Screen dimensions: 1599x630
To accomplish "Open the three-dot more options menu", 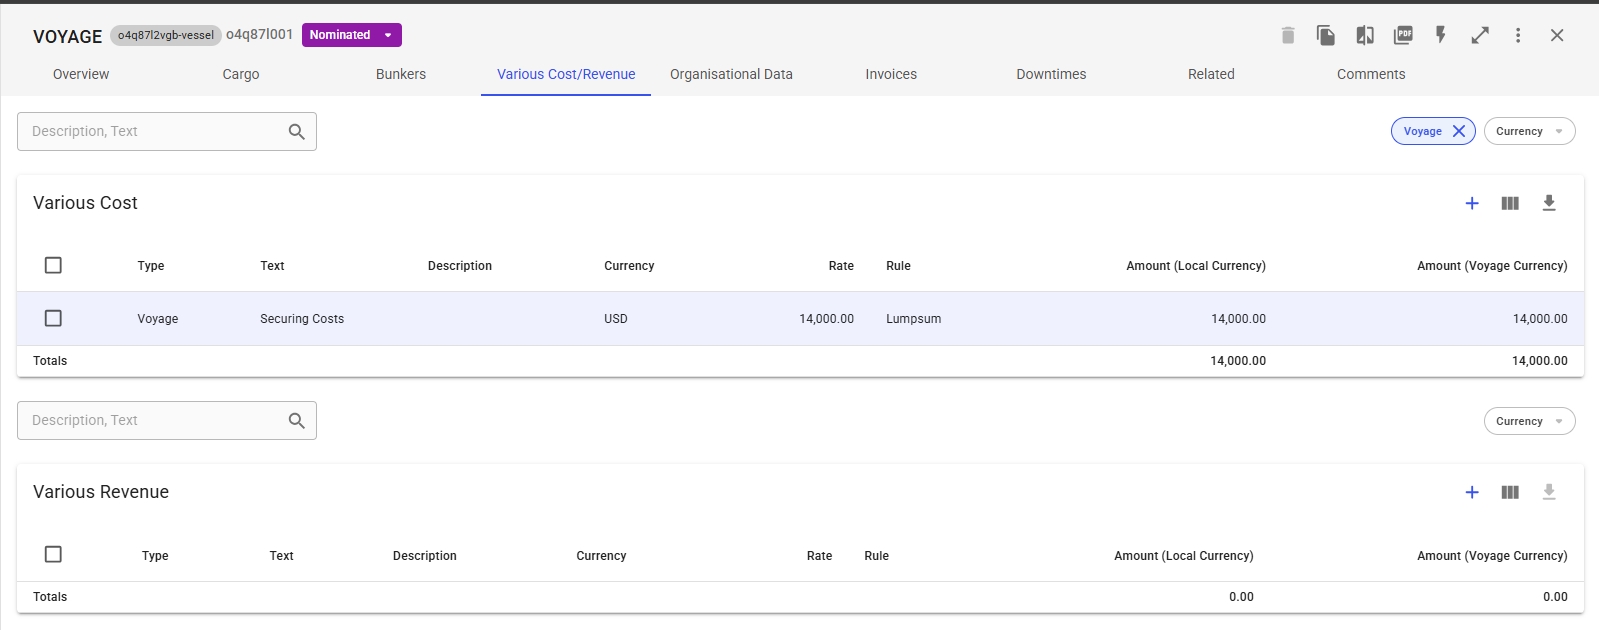I will (x=1518, y=35).
